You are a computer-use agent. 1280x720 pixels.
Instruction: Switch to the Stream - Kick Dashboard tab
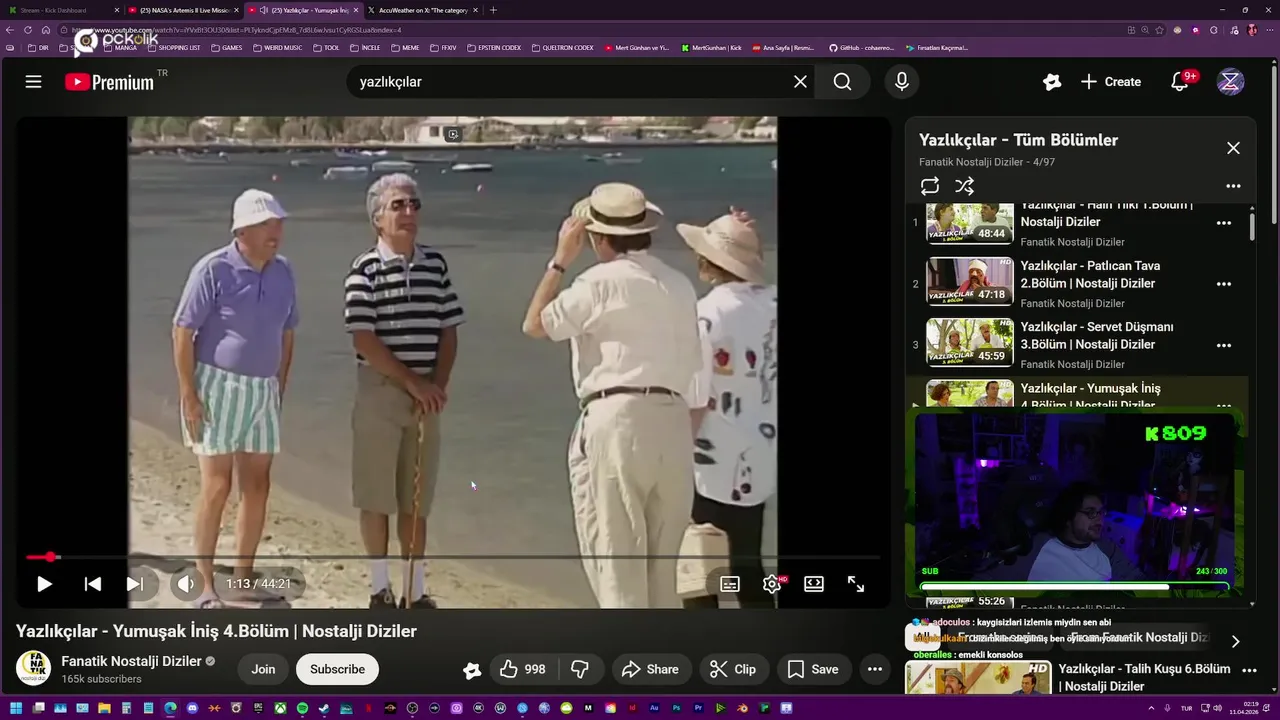[x=62, y=10]
